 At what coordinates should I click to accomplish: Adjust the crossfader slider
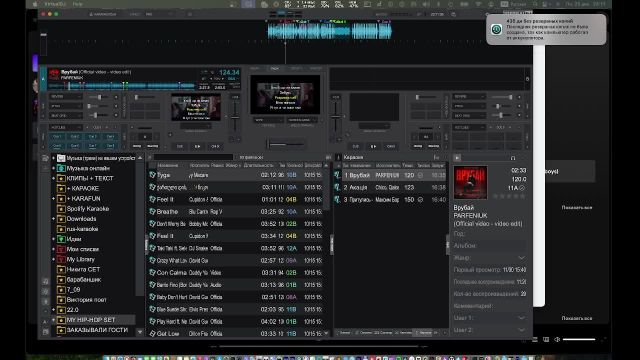(285, 144)
